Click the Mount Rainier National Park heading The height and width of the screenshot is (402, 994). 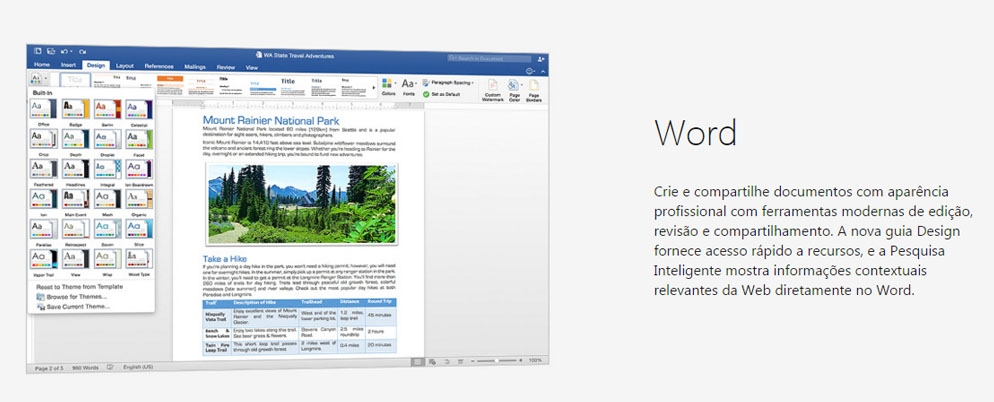271,120
